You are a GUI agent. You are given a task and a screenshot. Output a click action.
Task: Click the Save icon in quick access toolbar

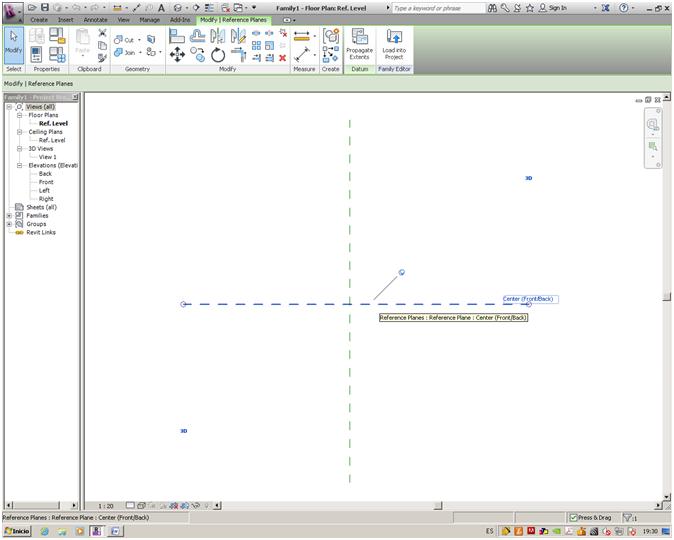[x=45, y=7]
